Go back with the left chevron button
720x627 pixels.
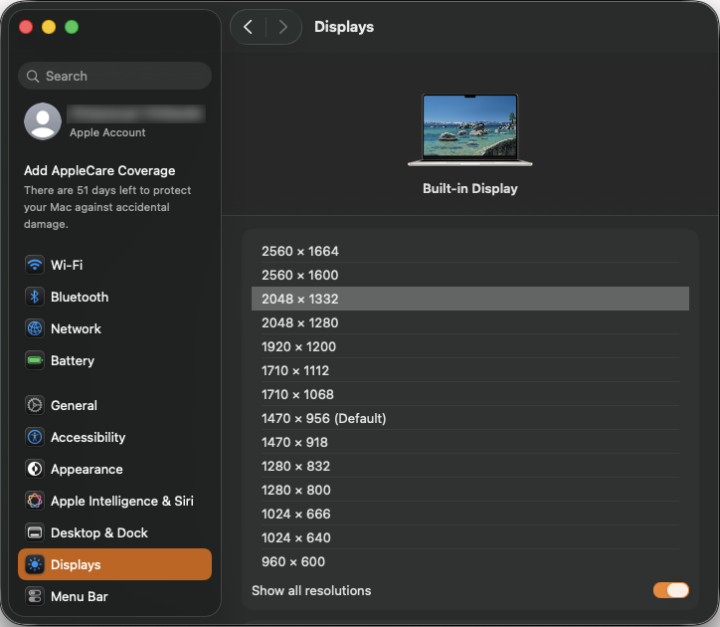tap(249, 27)
